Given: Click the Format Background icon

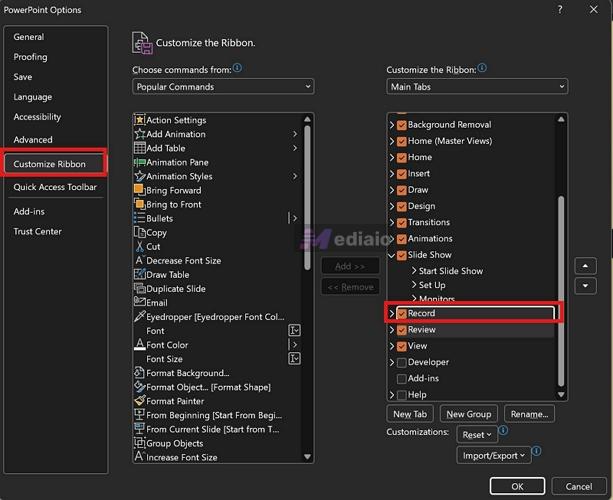Looking at the screenshot, I should [x=140, y=373].
